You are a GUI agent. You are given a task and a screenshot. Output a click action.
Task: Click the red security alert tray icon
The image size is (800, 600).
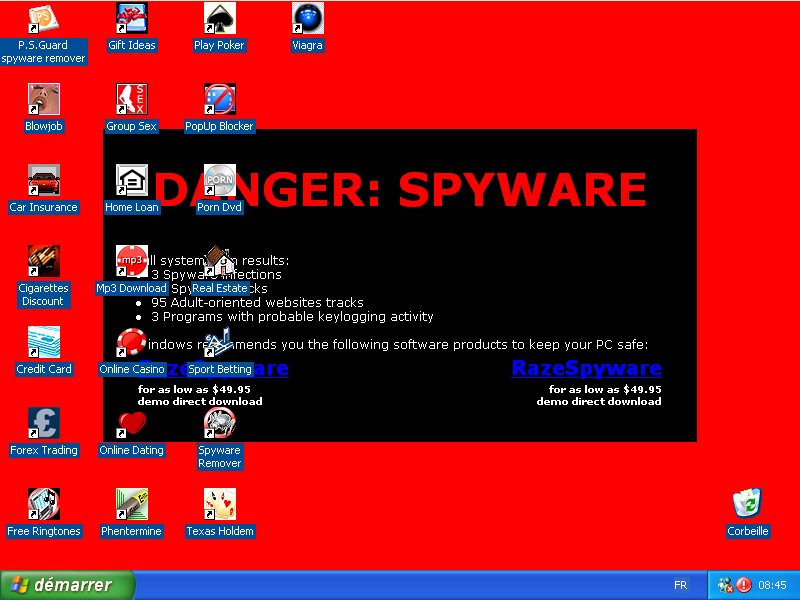tap(744, 585)
